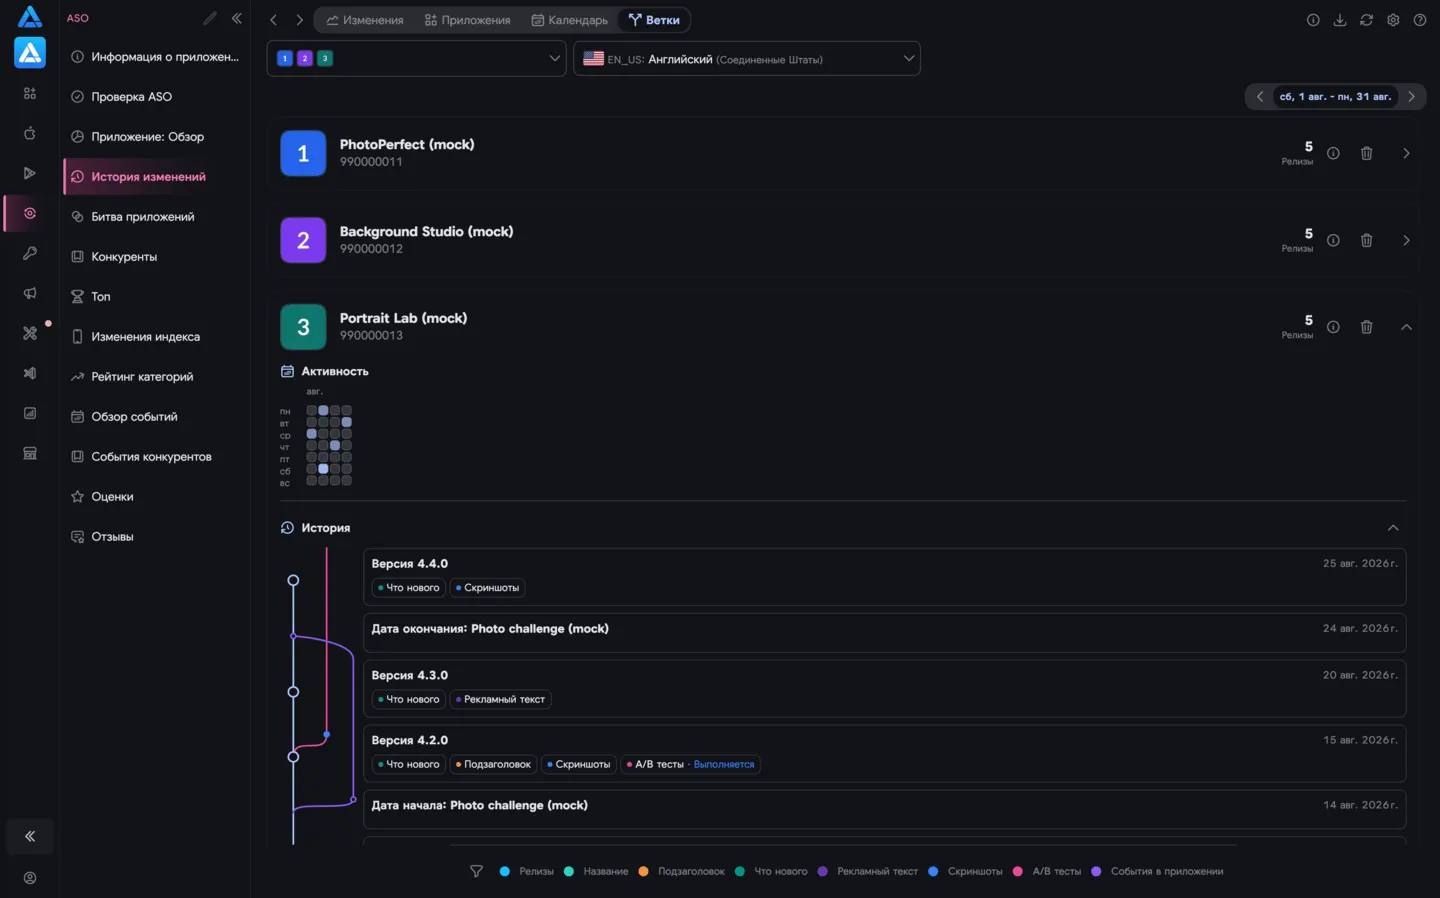Expand the left rail with the double-arrow button
Image resolution: width=1440 pixels, height=898 pixels.
30,836
